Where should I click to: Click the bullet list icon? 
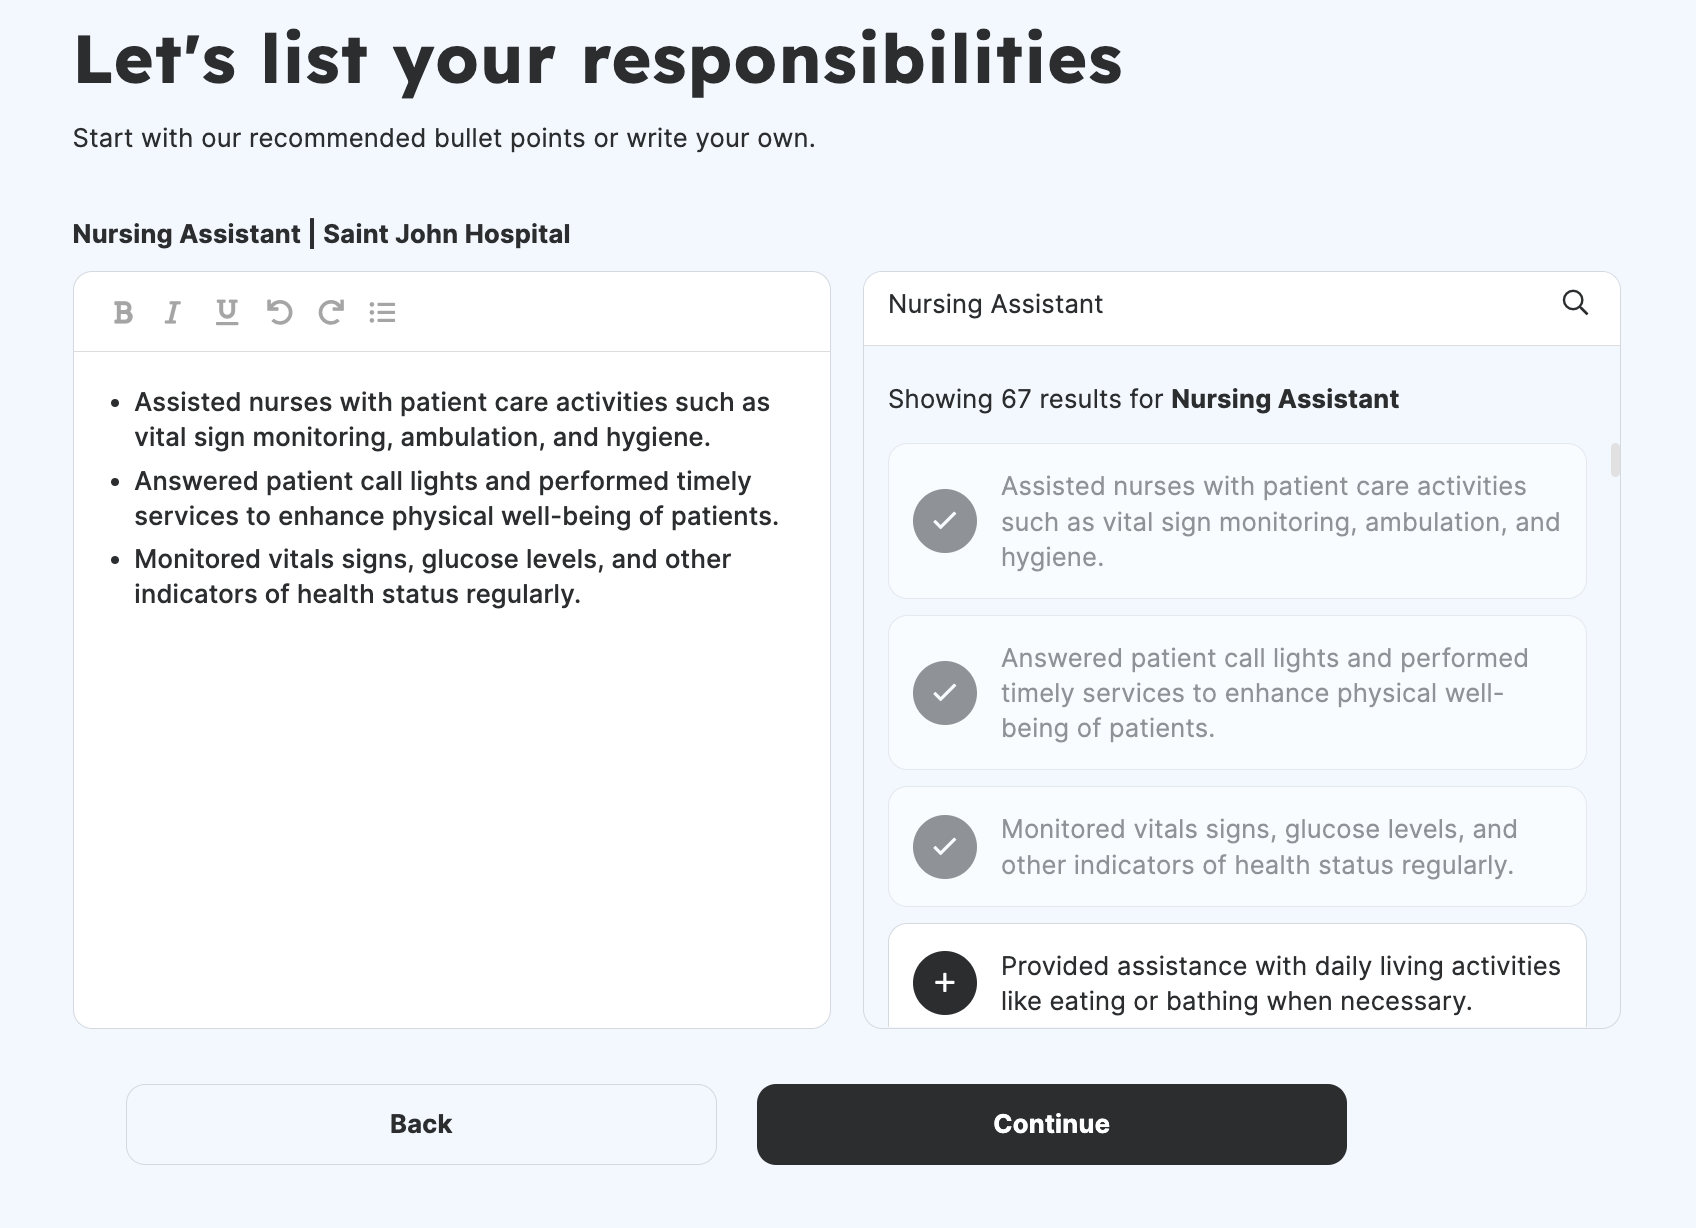[x=383, y=312]
